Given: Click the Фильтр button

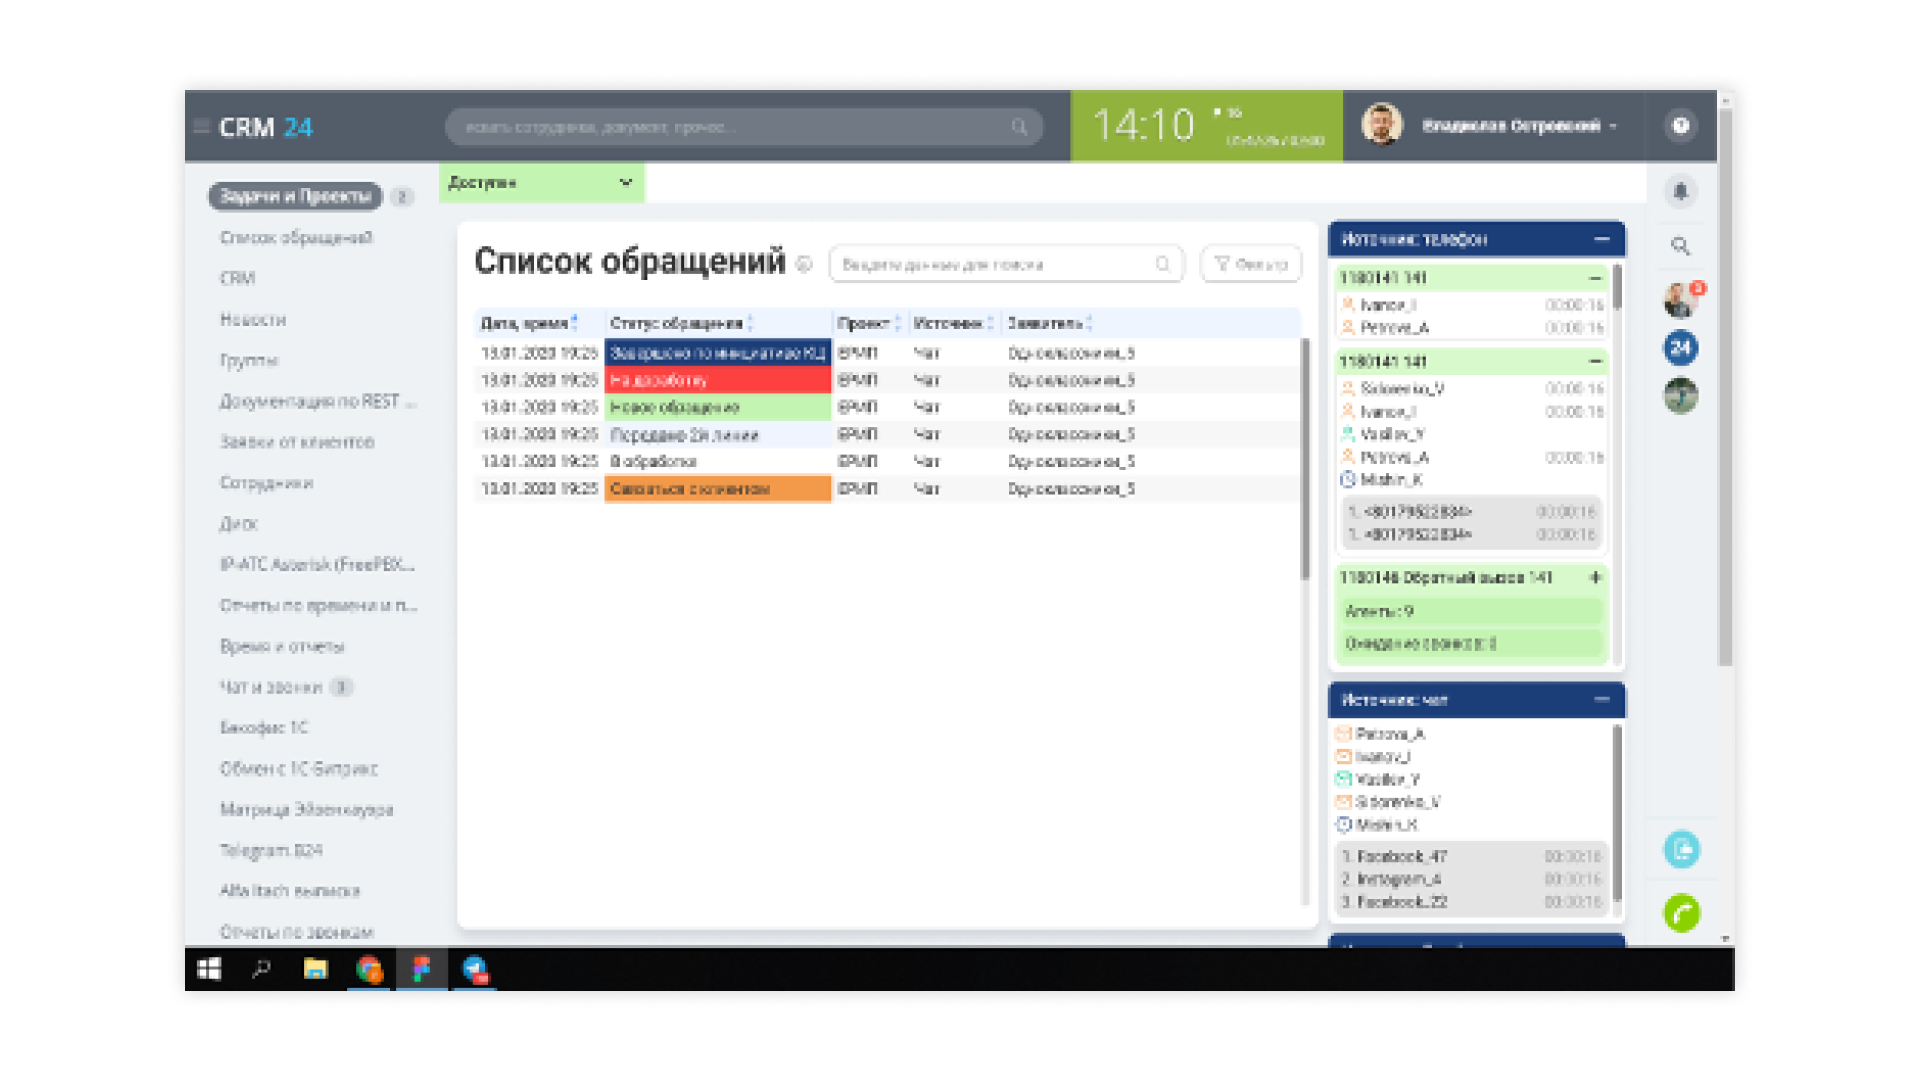Looking at the screenshot, I should click(1250, 264).
